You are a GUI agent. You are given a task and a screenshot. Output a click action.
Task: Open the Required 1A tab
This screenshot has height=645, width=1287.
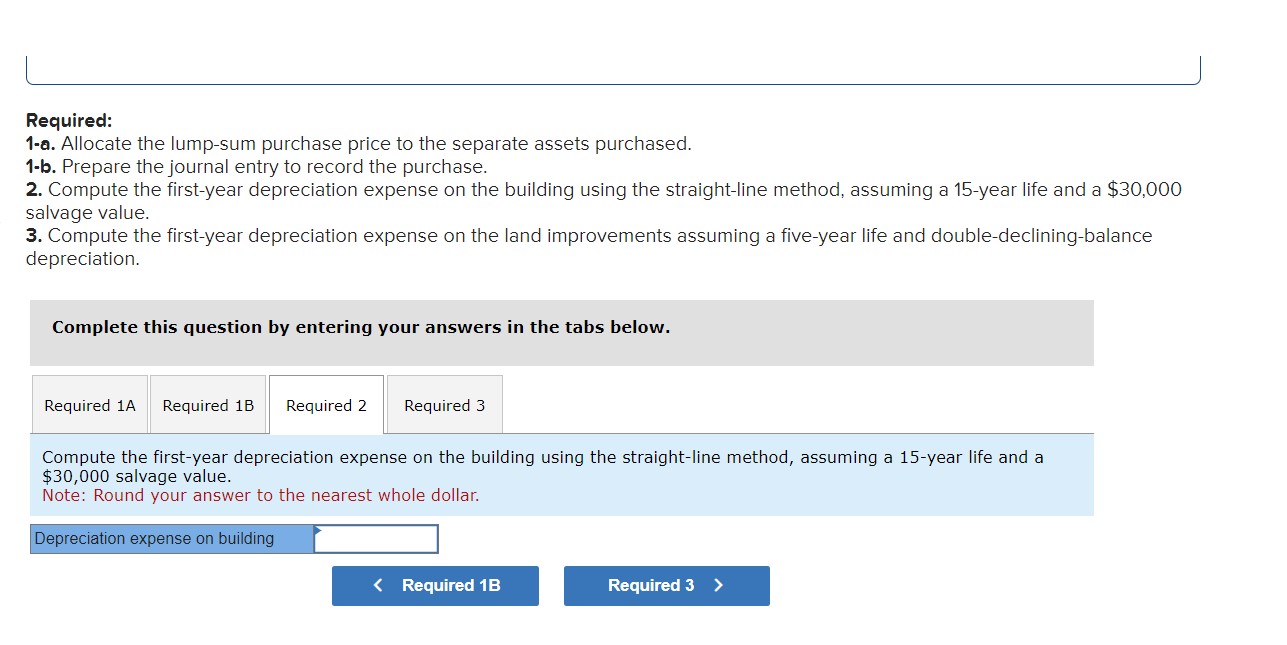point(90,405)
